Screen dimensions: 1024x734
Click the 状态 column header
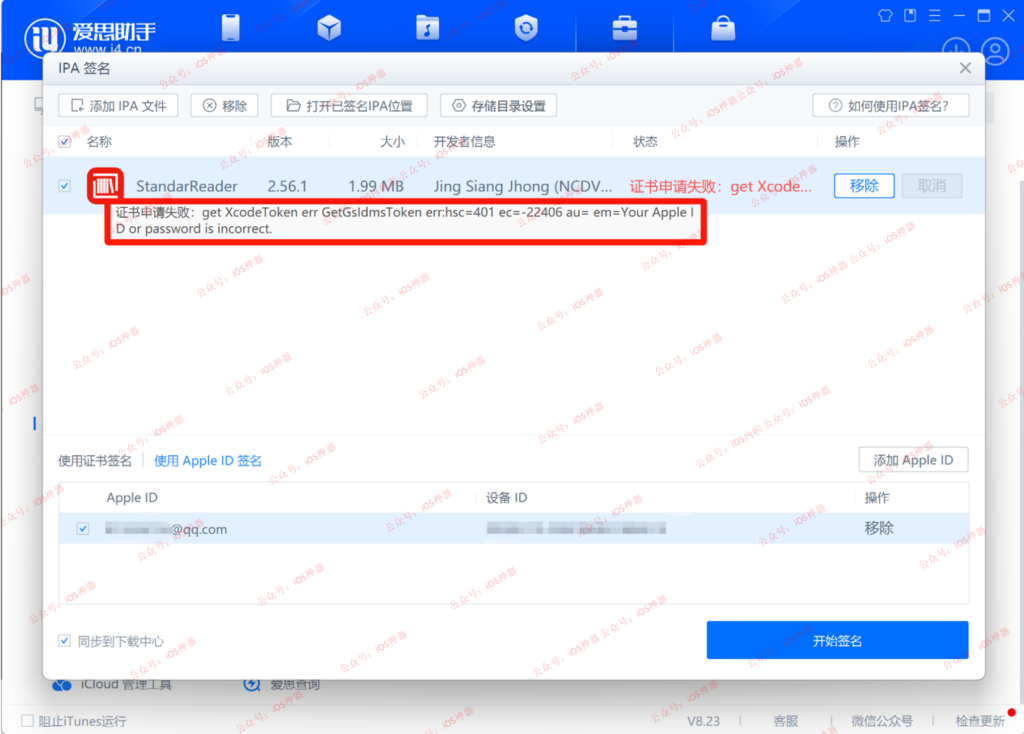[645, 142]
